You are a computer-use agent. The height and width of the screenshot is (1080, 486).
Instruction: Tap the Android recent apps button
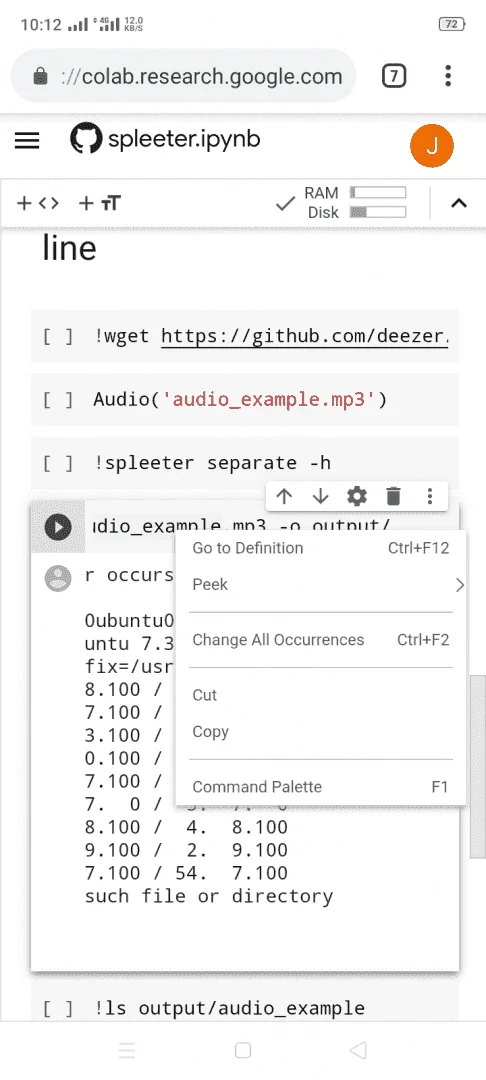coord(127,1050)
